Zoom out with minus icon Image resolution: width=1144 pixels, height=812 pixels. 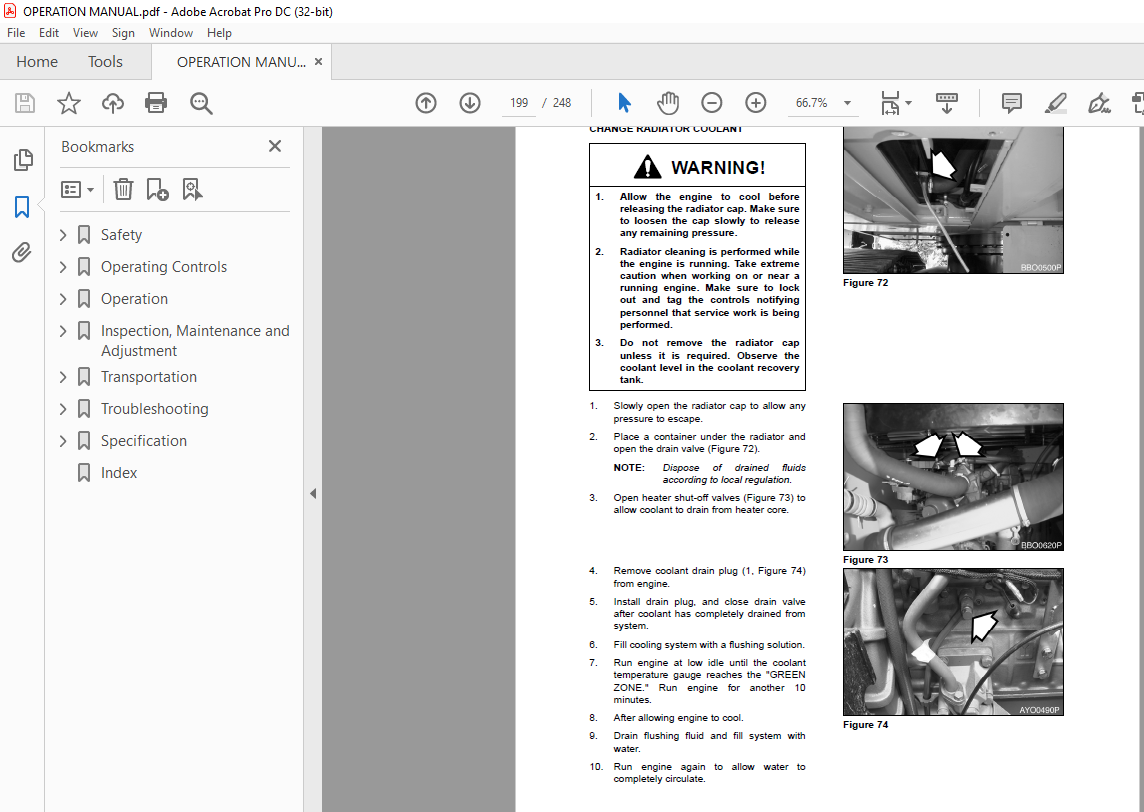pyautogui.click(x=711, y=103)
